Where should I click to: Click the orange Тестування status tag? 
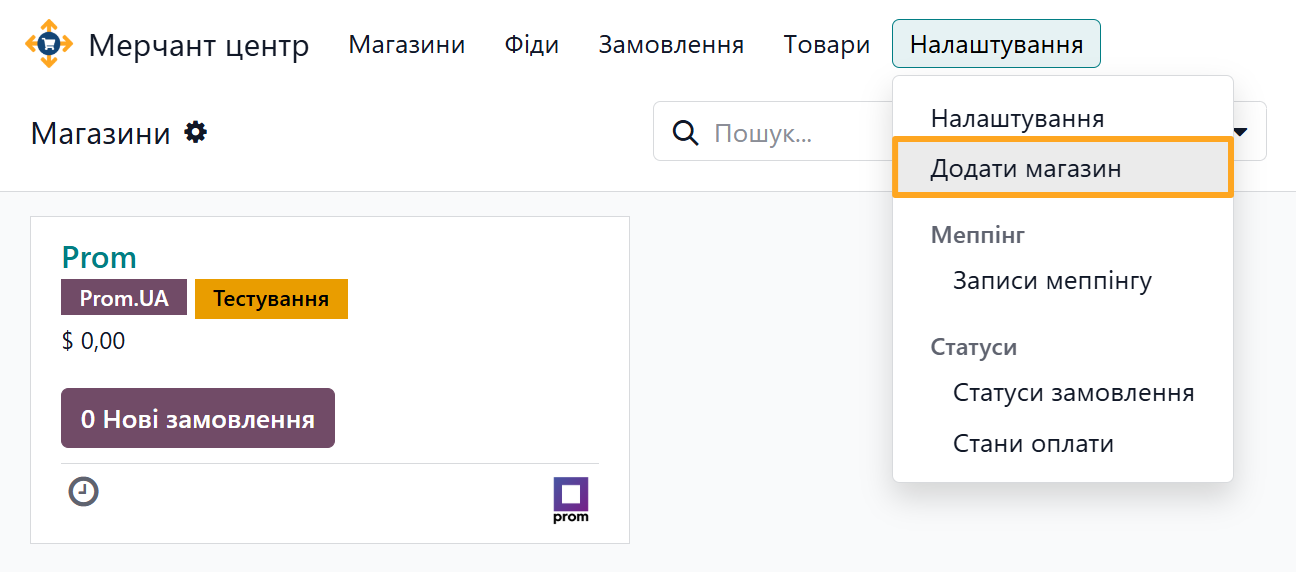pyautogui.click(x=271, y=299)
